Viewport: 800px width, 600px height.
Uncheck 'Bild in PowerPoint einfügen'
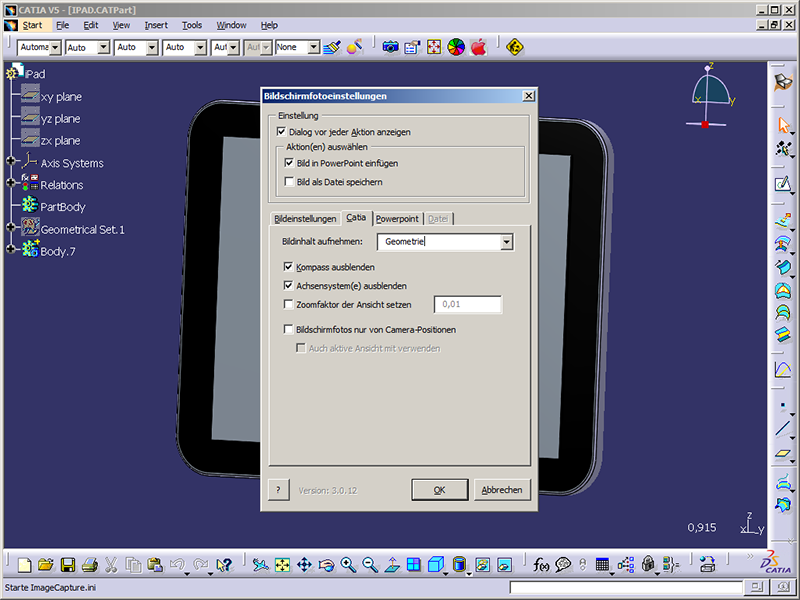(x=289, y=163)
